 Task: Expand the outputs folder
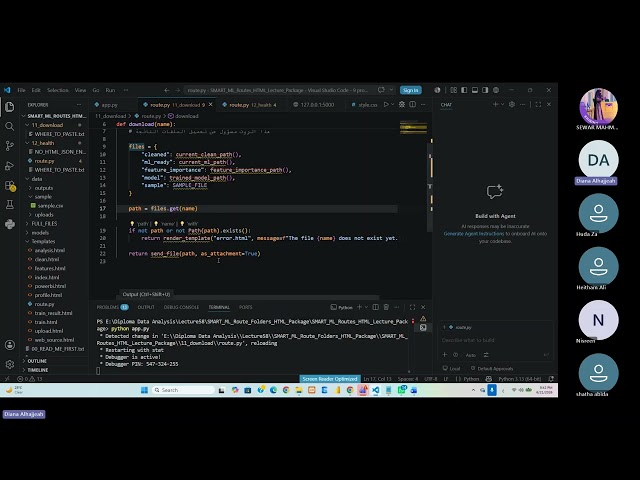point(44,188)
